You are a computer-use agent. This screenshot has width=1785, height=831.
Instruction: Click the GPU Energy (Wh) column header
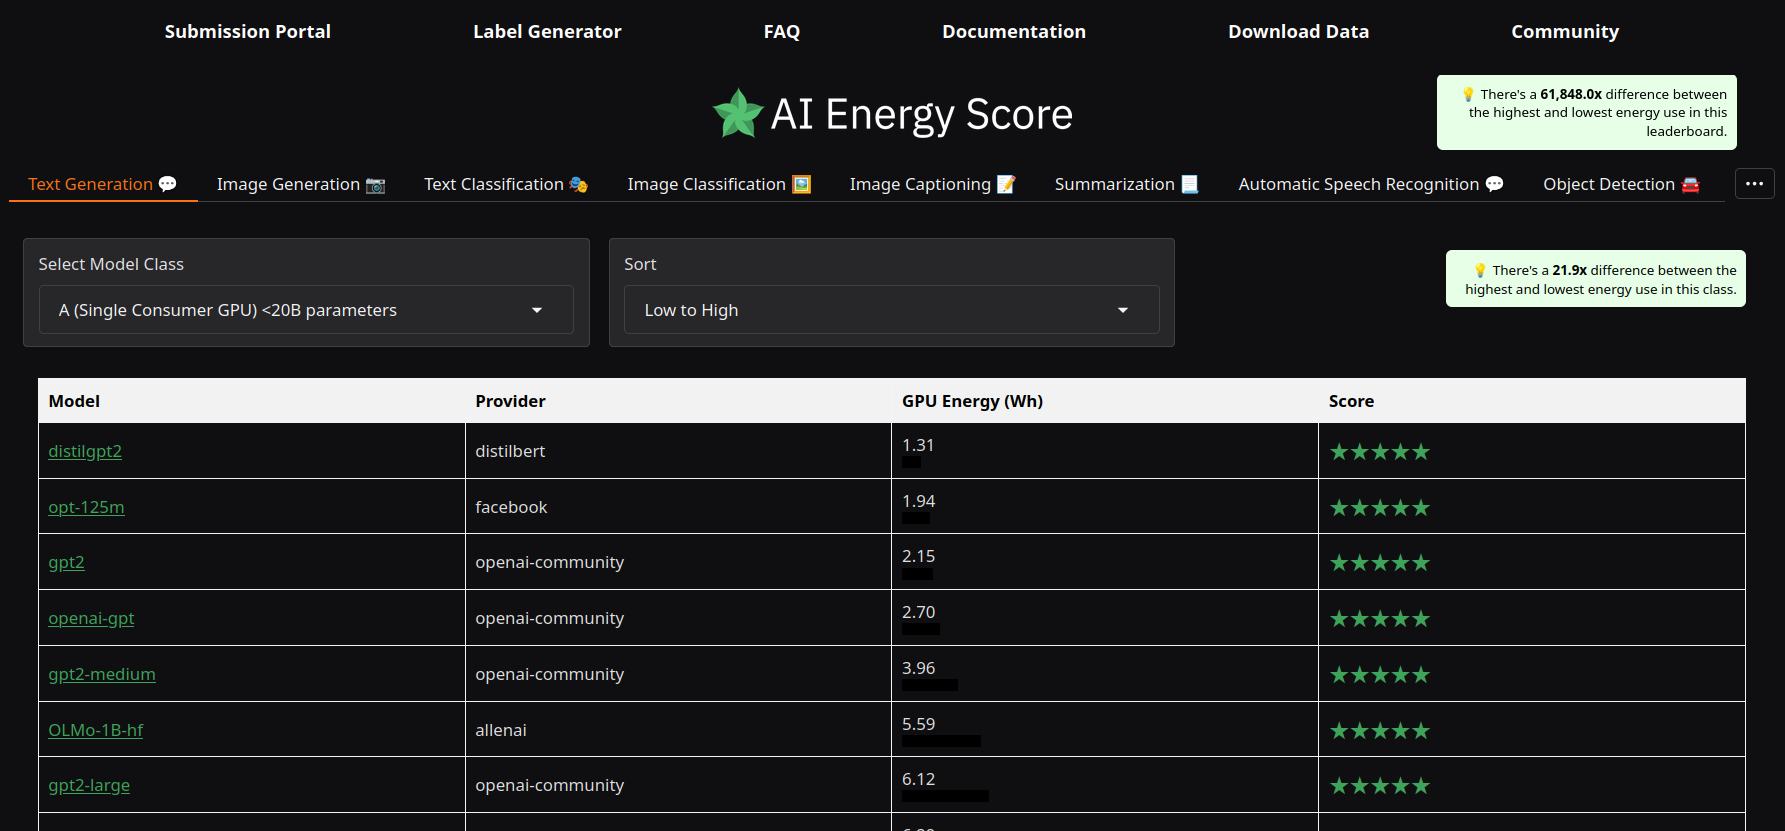pos(972,401)
